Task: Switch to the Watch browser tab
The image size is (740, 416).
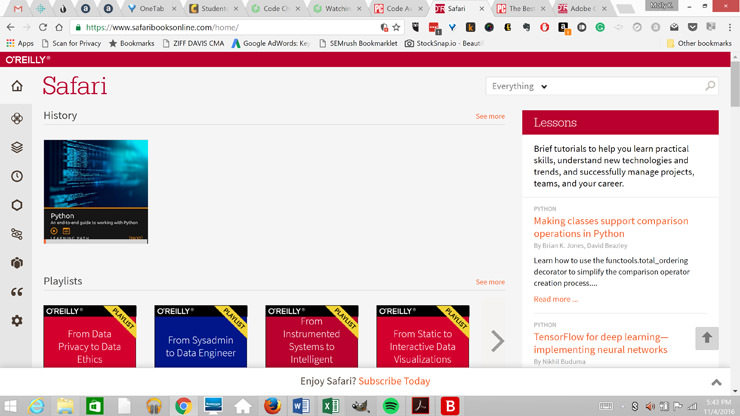Action: point(336,8)
